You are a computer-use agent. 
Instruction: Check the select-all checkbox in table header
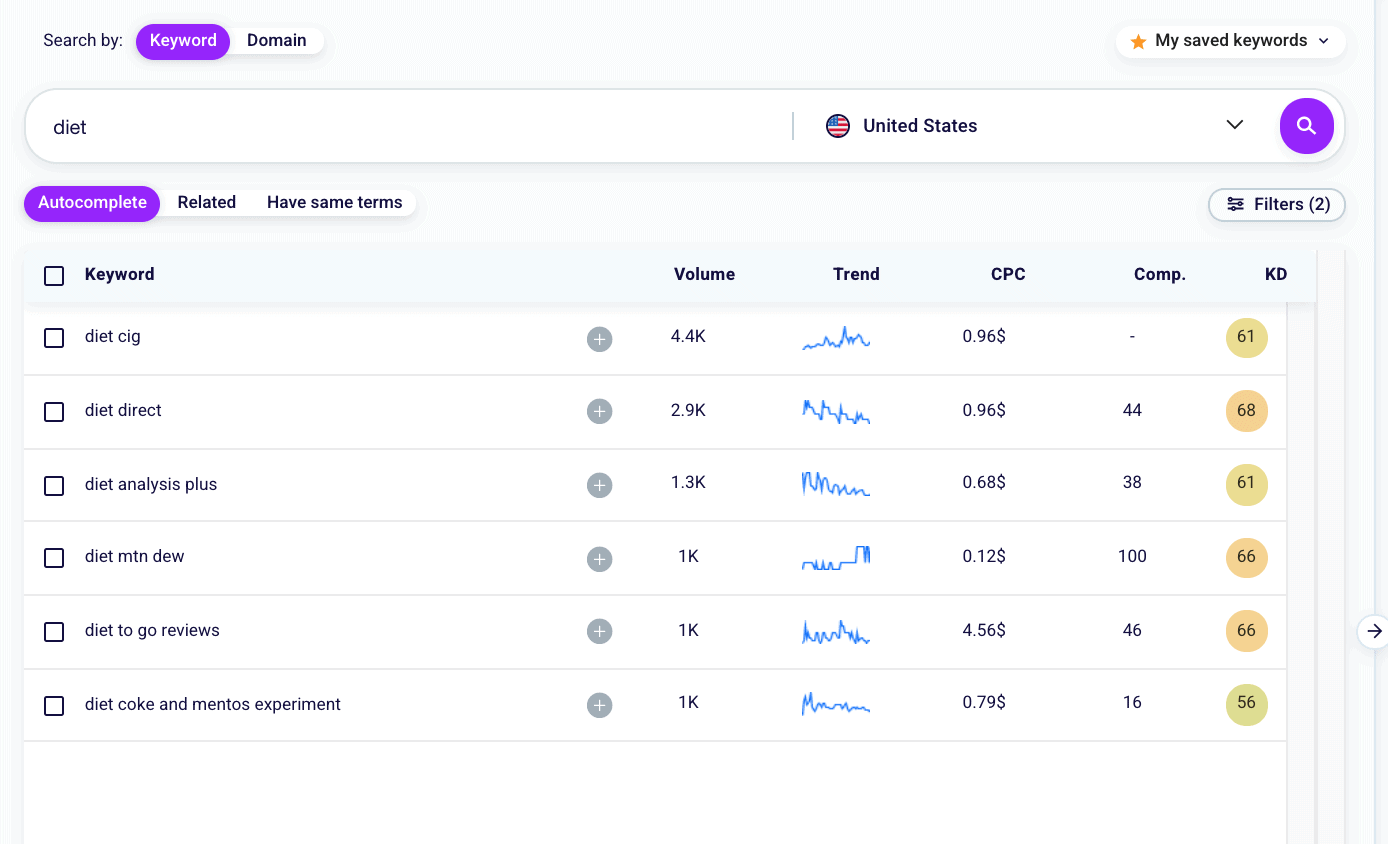pyautogui.click(x=54, y=276)
